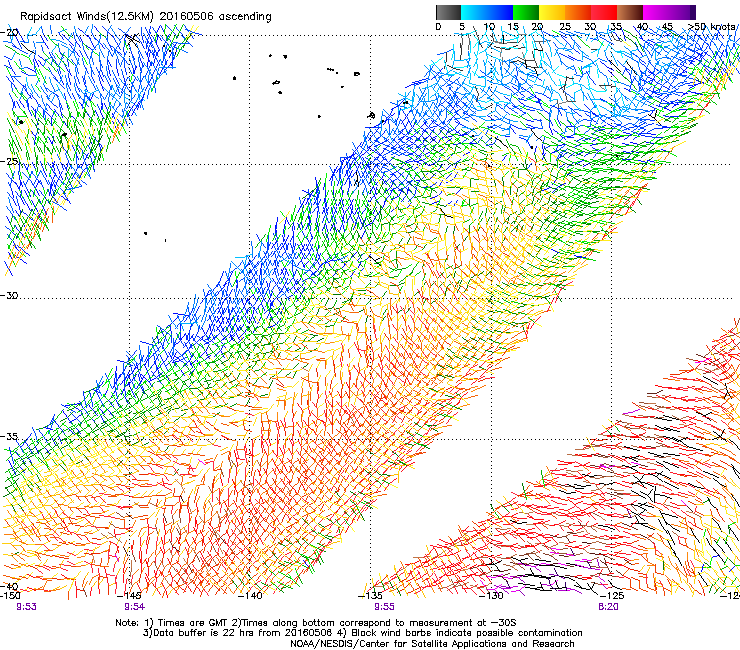Click the 'Data buffer is 22 hrs' note
This screenshot has height=650, width=740.
click(x=205, y=633)
